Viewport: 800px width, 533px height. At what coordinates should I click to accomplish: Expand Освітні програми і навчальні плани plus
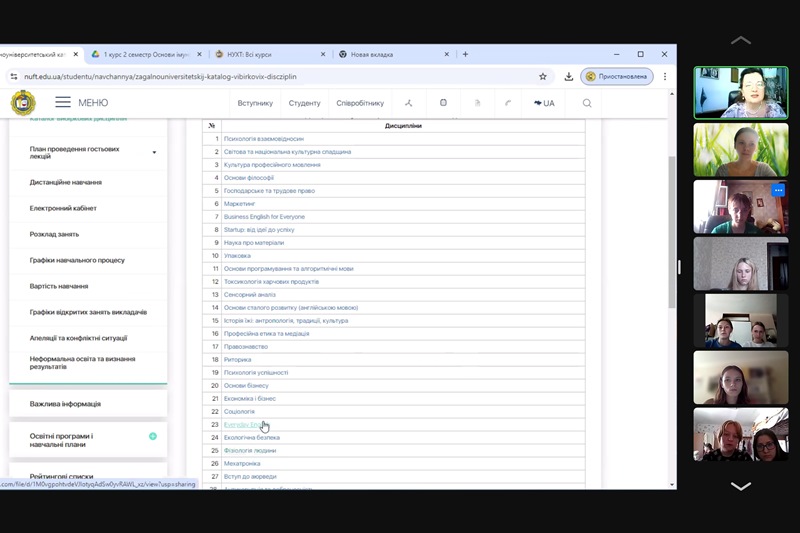tap(153, 437)
